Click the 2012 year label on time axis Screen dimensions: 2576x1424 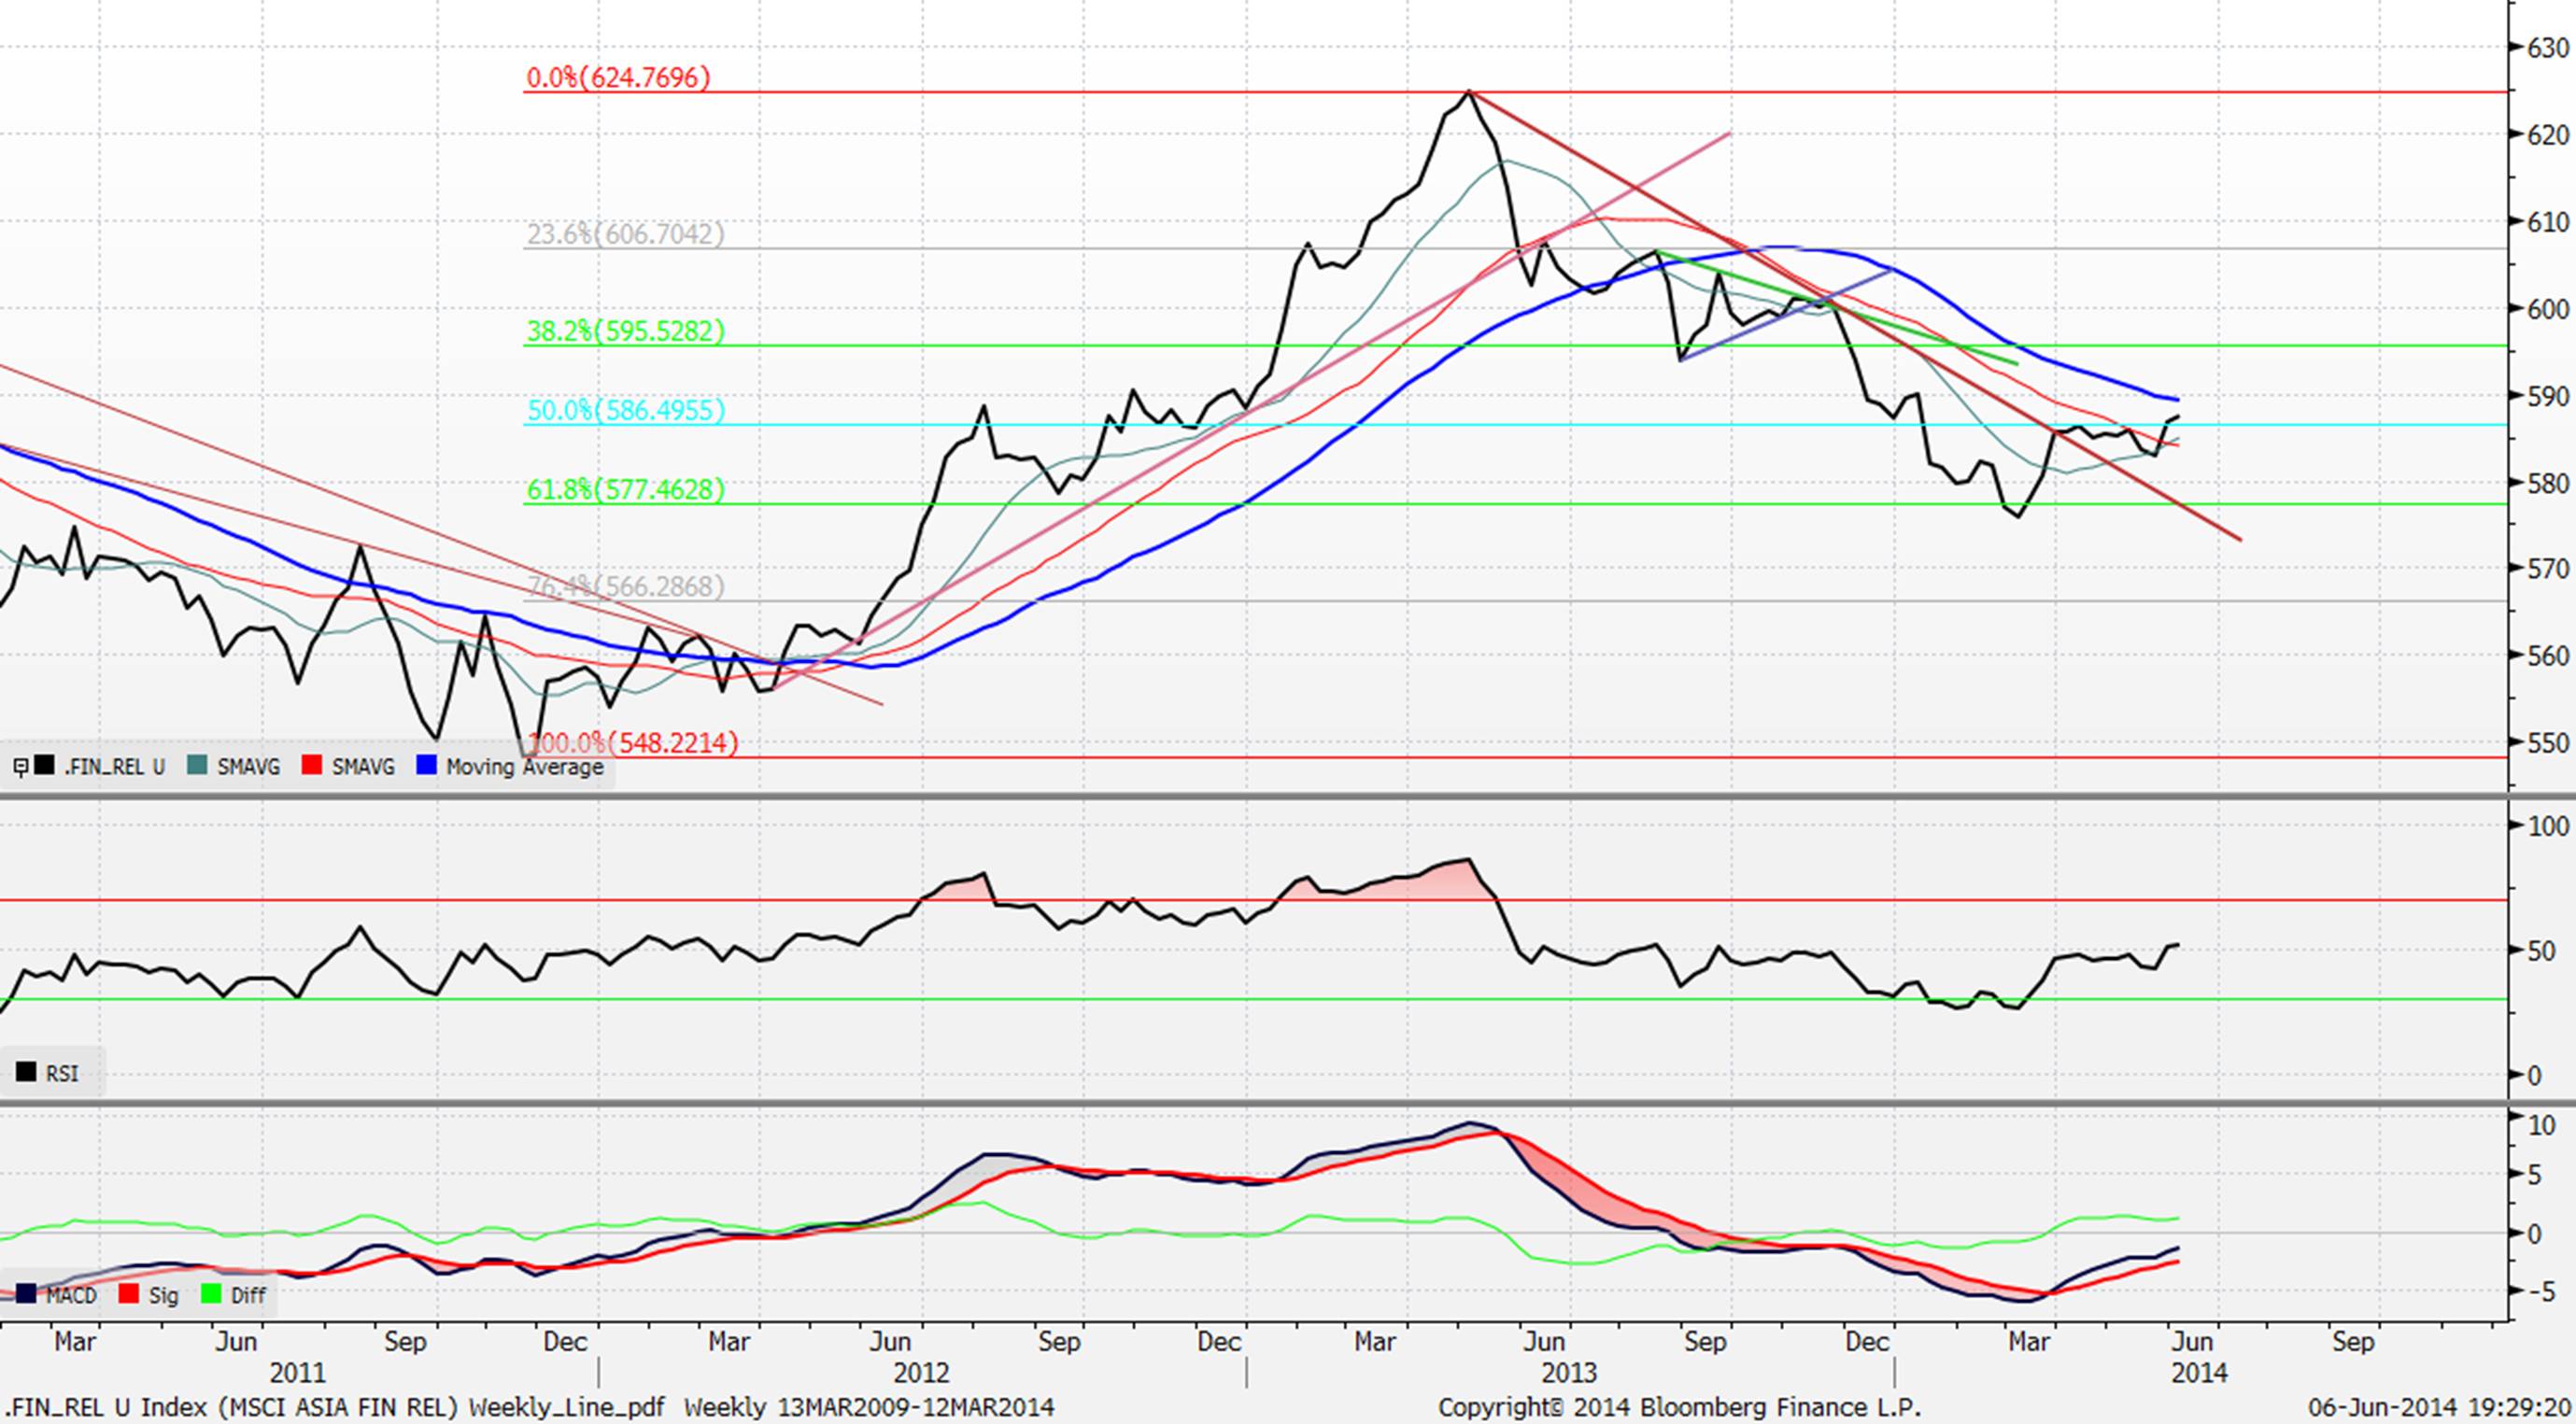pyautogui.click(x=921, y=1373)
